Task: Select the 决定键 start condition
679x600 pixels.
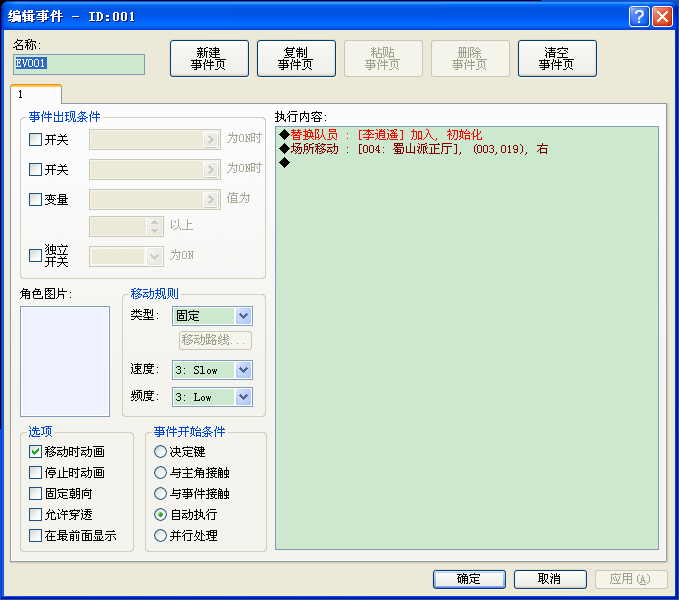Action: click(x=160, y=452)
